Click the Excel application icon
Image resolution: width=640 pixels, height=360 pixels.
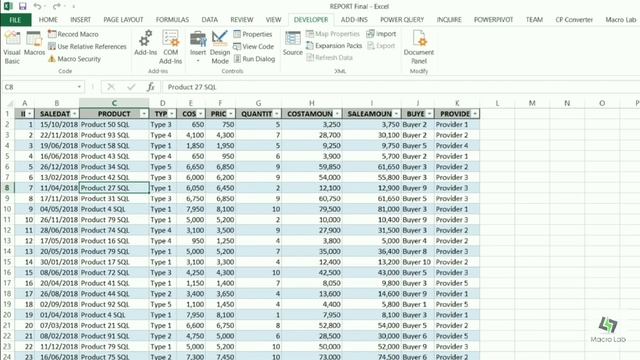point(8,6)
